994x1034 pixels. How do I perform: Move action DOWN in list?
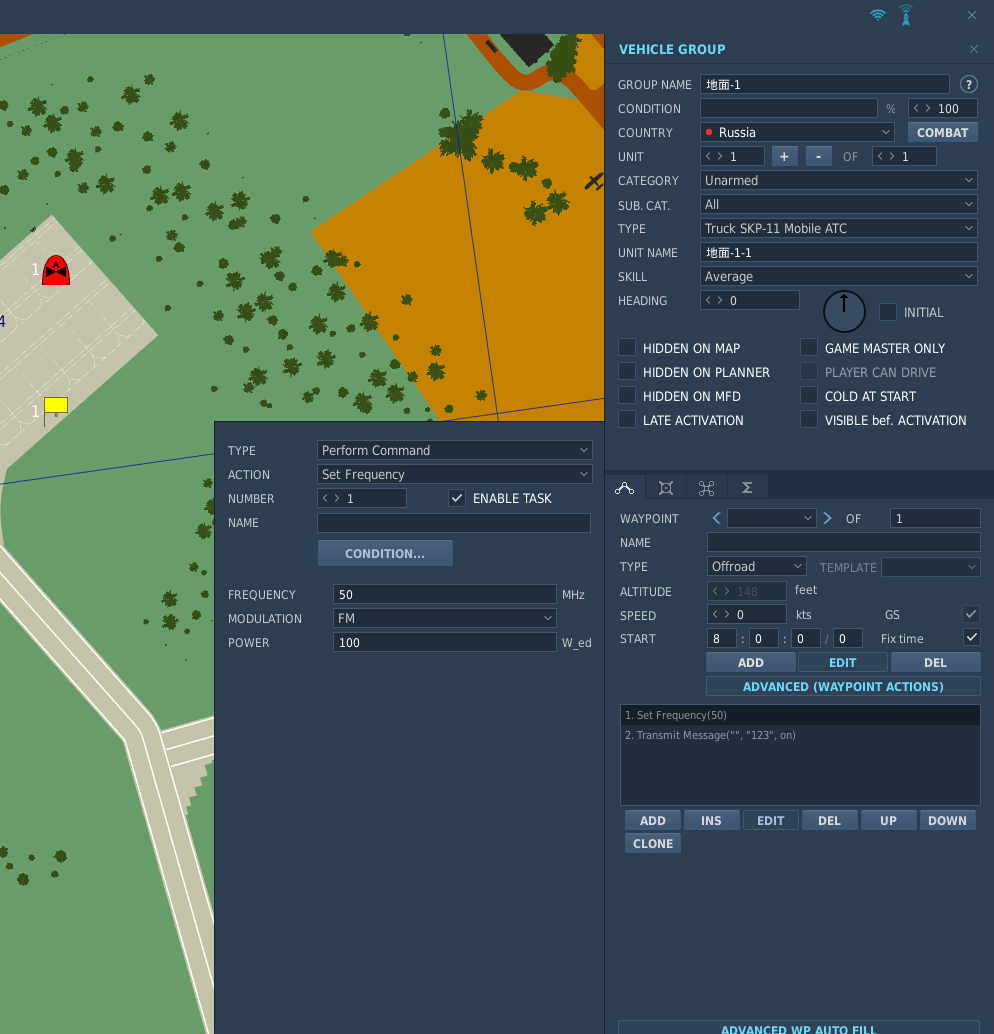tap(947, 820)
